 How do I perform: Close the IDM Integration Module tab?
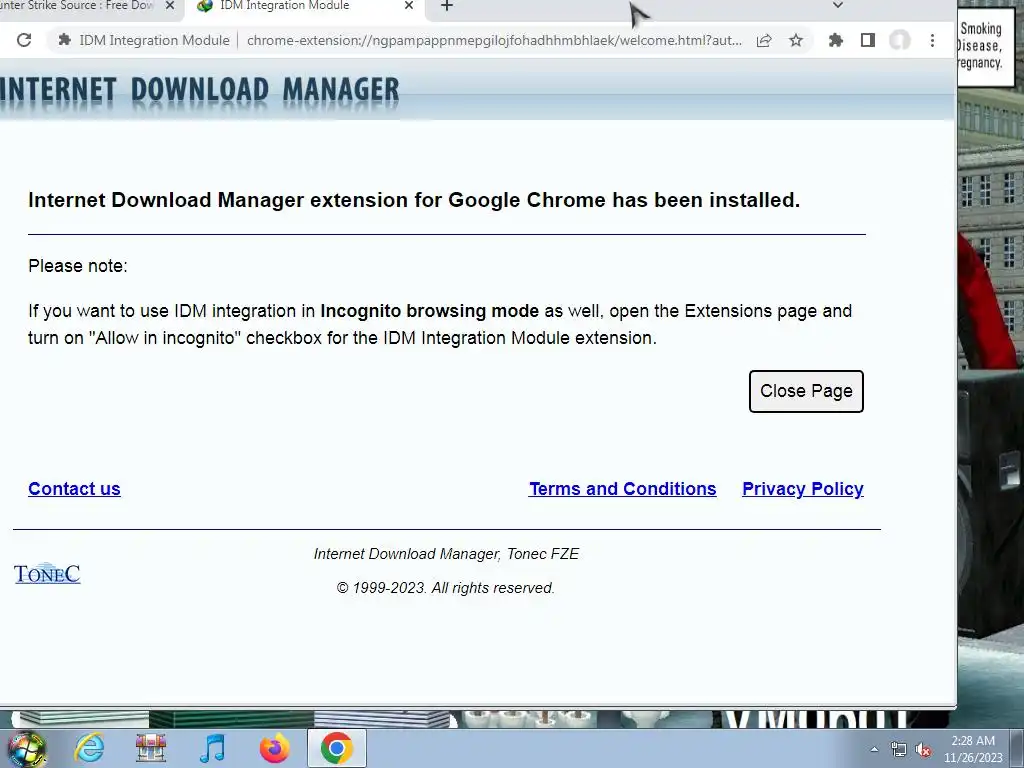(409, 5)
